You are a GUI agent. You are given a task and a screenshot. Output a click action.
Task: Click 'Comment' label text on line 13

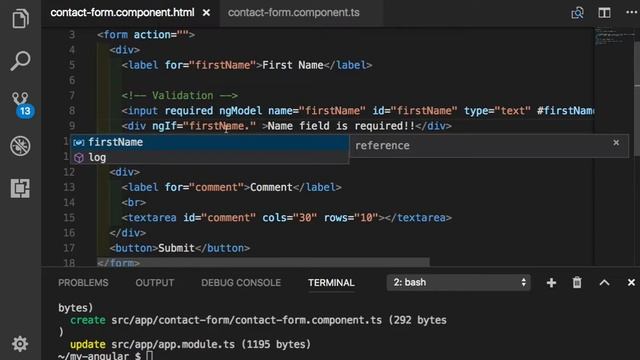(271, 187)
